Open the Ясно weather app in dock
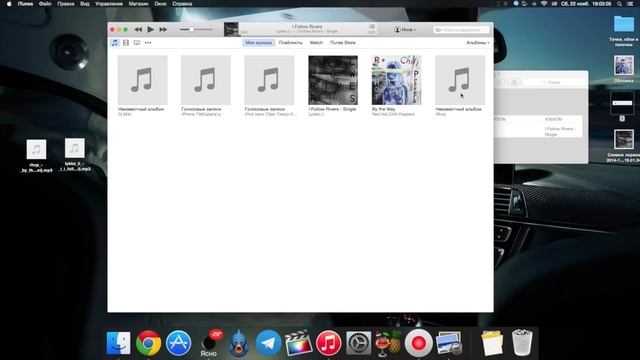This screenshot has height=360, width=640. (x=209, y=343)
